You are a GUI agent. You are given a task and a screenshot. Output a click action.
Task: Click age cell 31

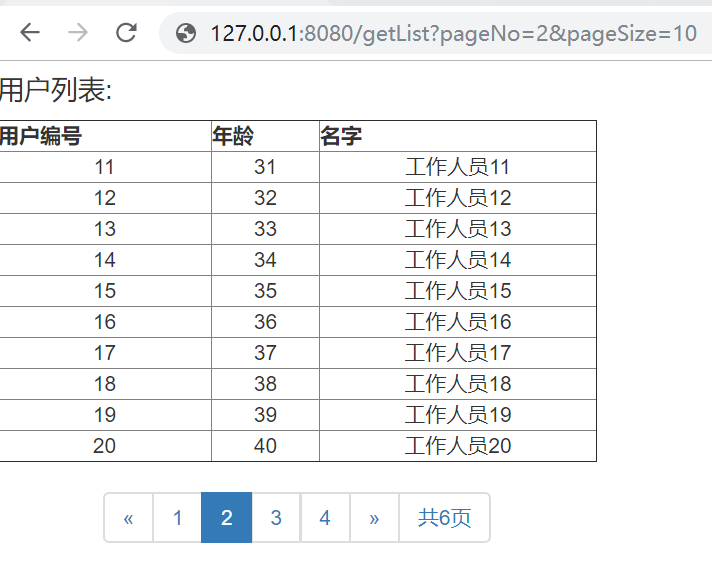click(265, 167)
